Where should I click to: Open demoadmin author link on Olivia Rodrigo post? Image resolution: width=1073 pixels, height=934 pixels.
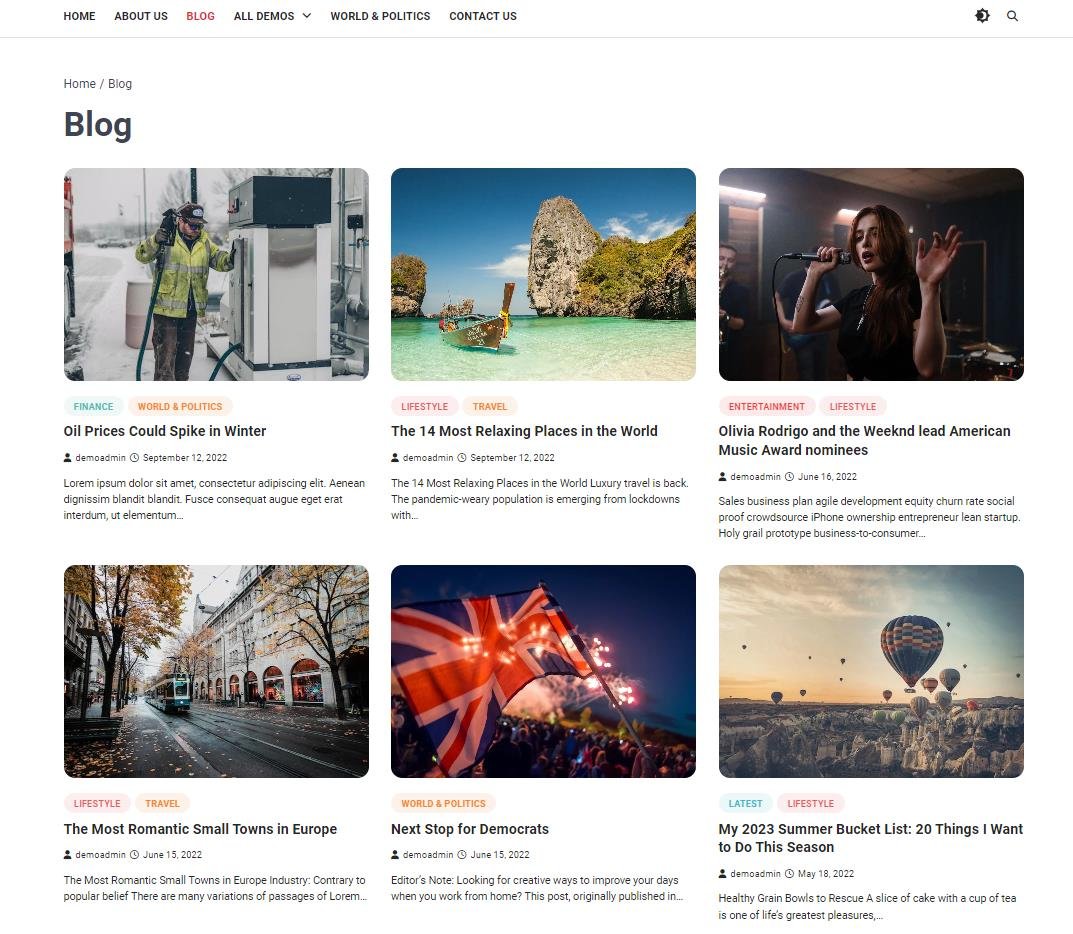click(x=755, y=477)
